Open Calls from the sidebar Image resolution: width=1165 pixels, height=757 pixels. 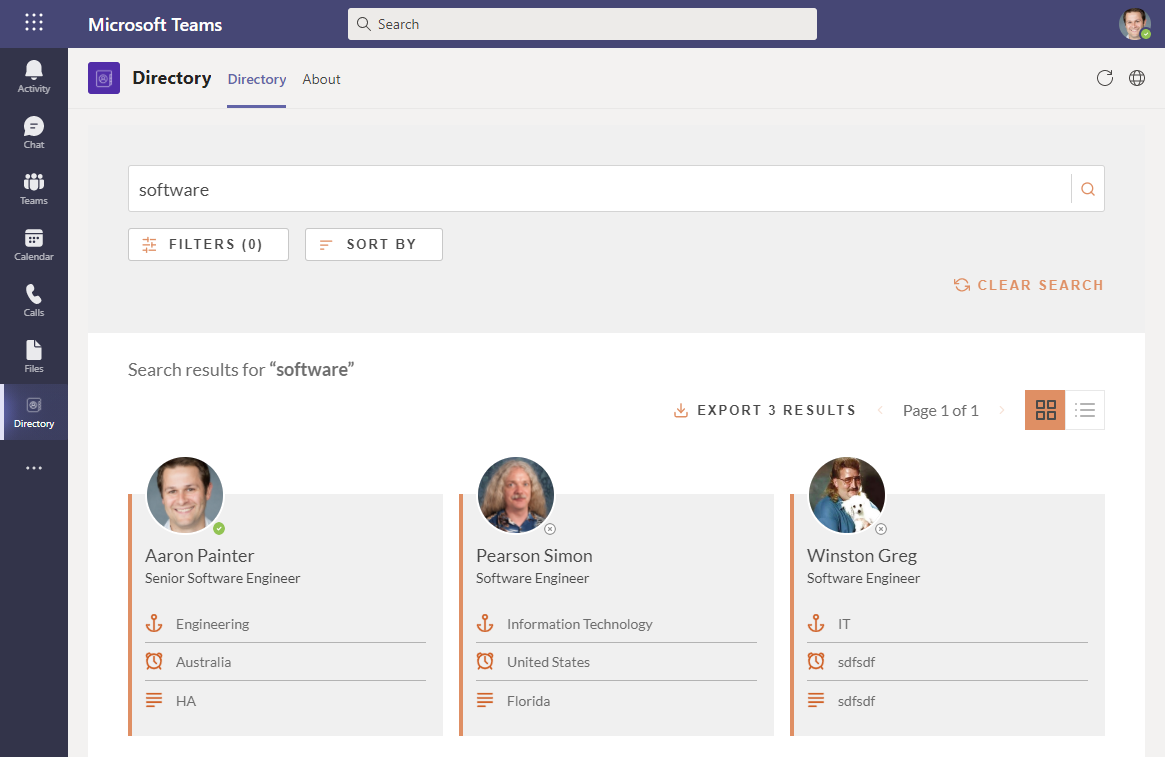(33, 301)
